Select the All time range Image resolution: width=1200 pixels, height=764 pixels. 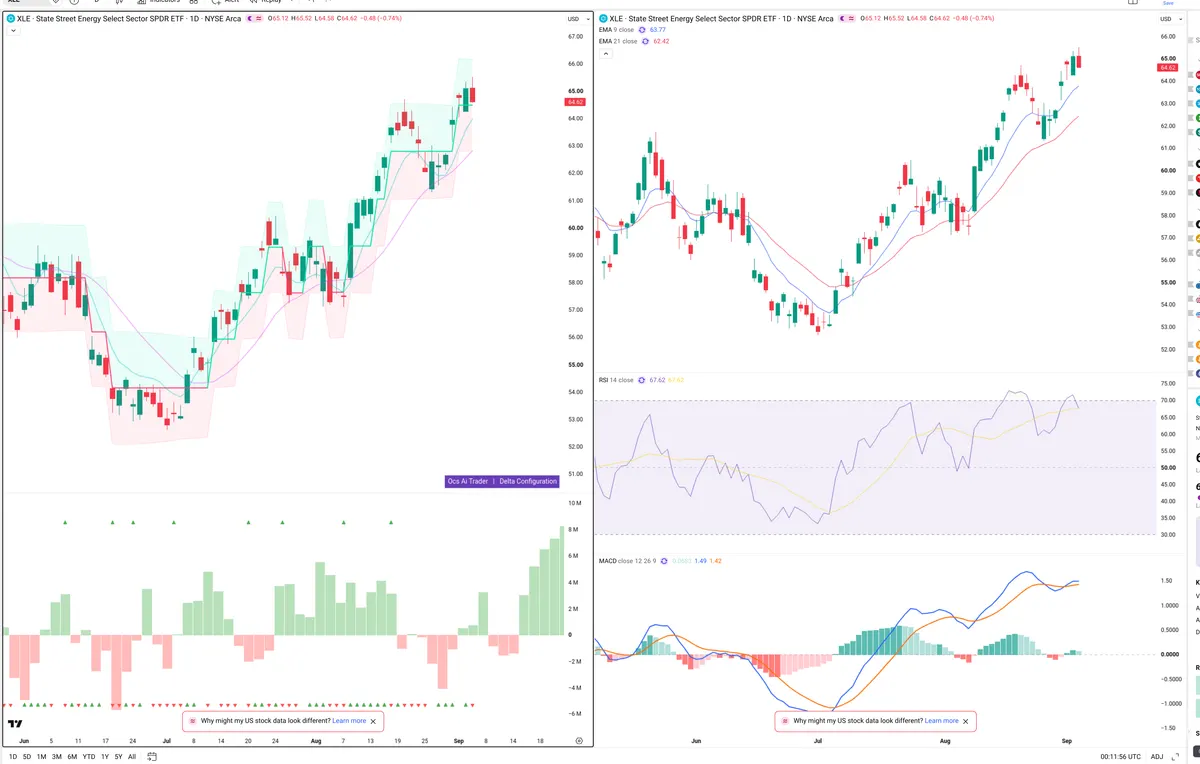tap(132, 756)
